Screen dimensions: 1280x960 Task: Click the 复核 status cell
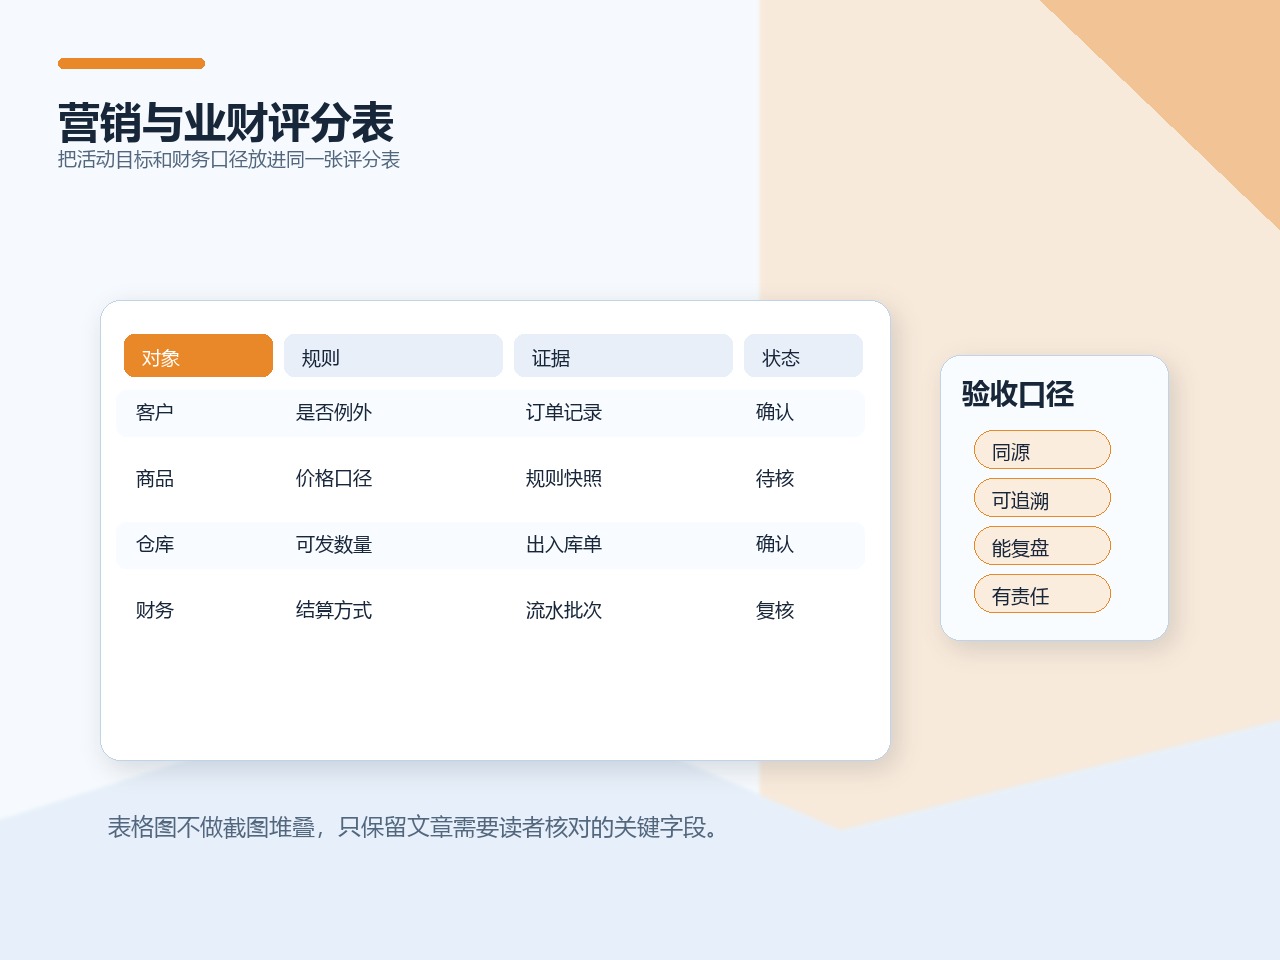[775, 610]
